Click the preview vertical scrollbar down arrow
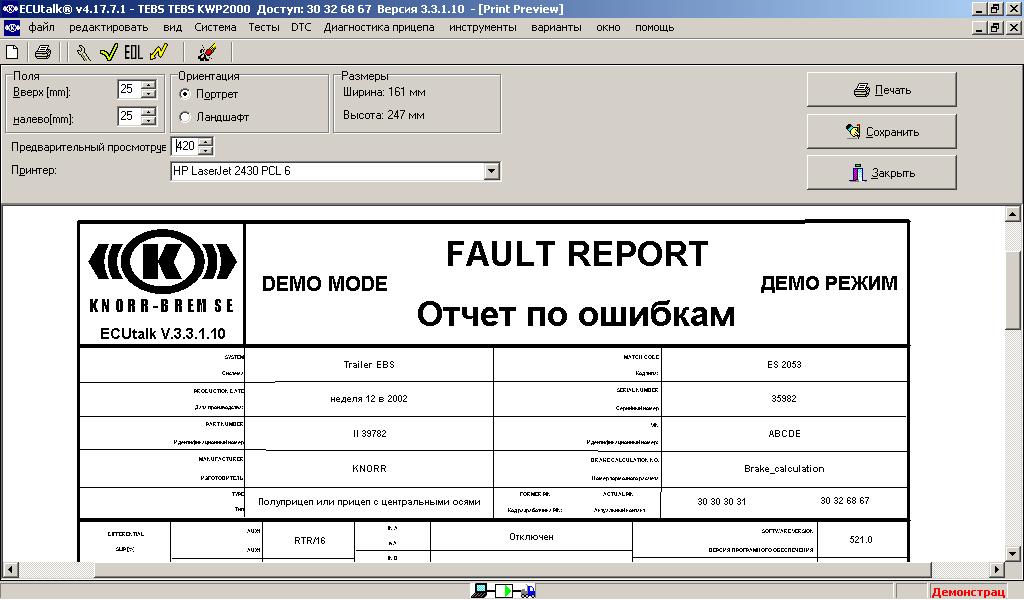Image resolution: width=1024 pixels, height=600 pixels. [x=1012, y=554]
